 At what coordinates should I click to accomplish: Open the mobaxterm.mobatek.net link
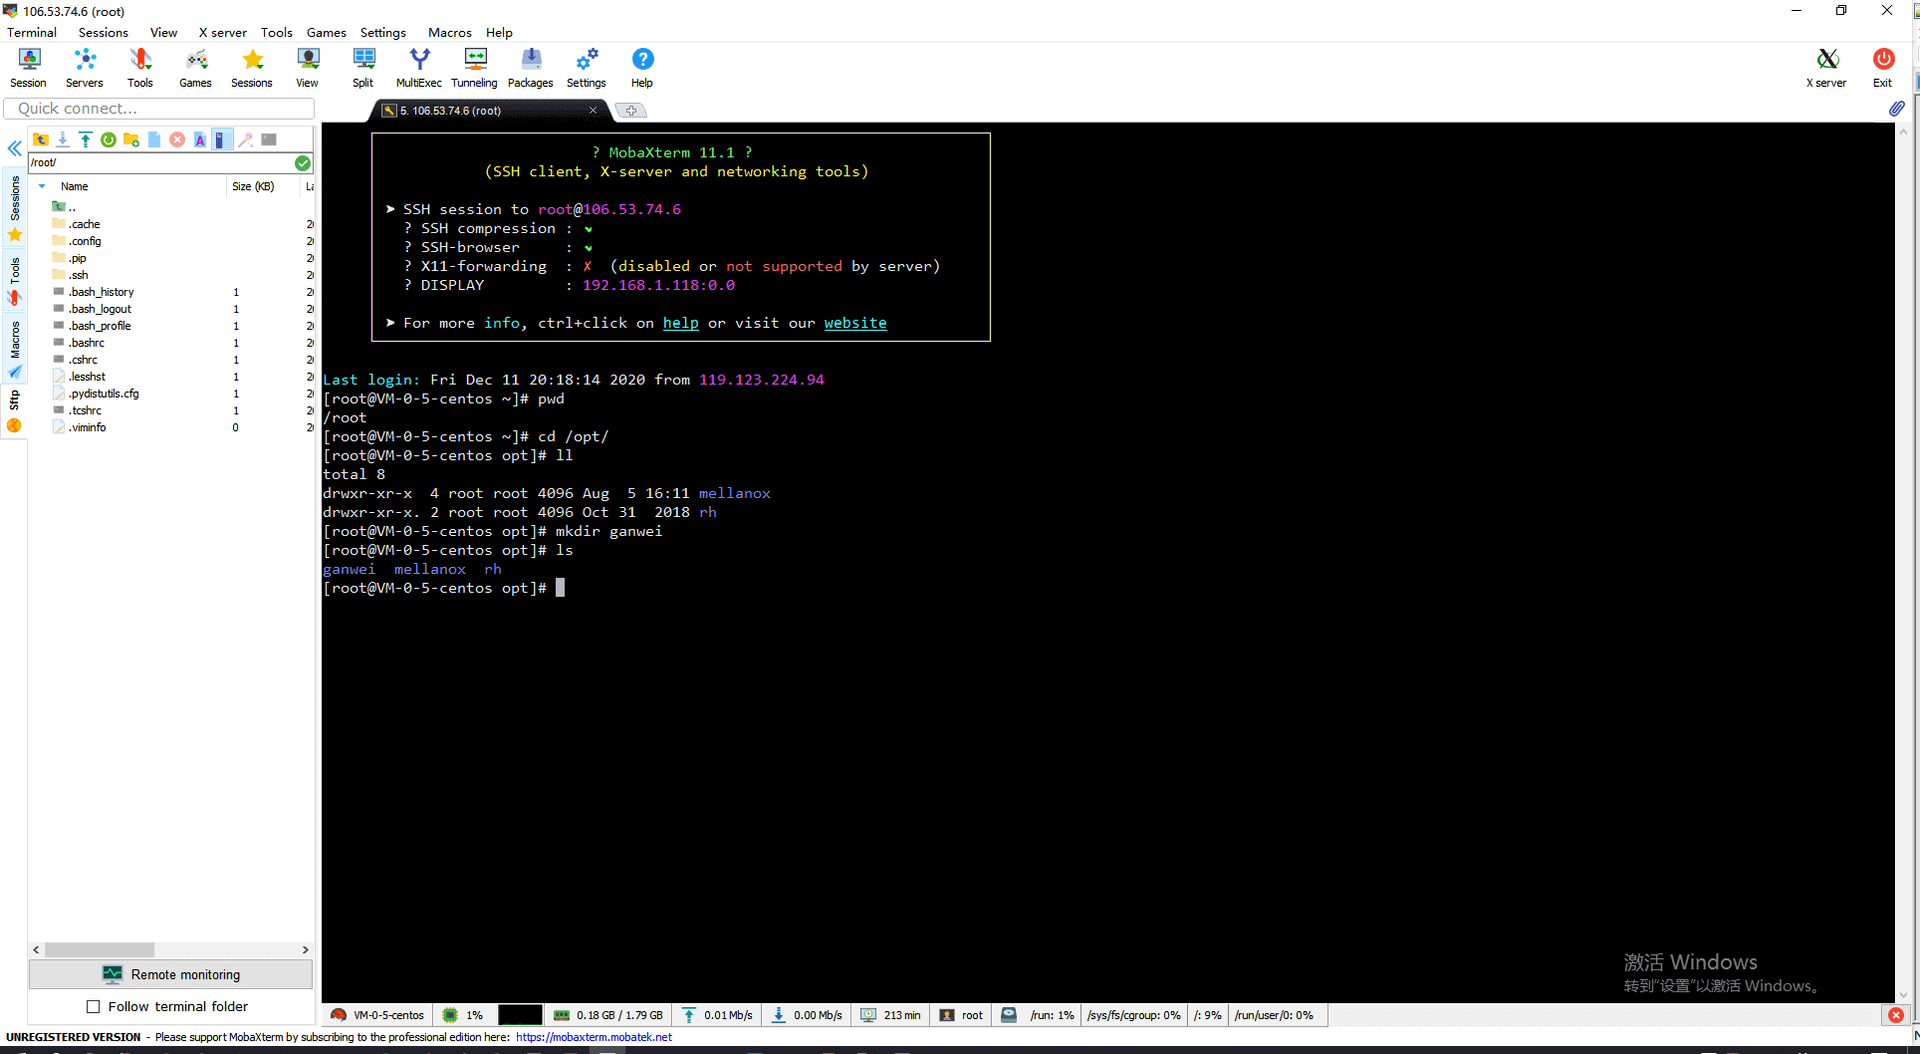[x=594, y=1037]
